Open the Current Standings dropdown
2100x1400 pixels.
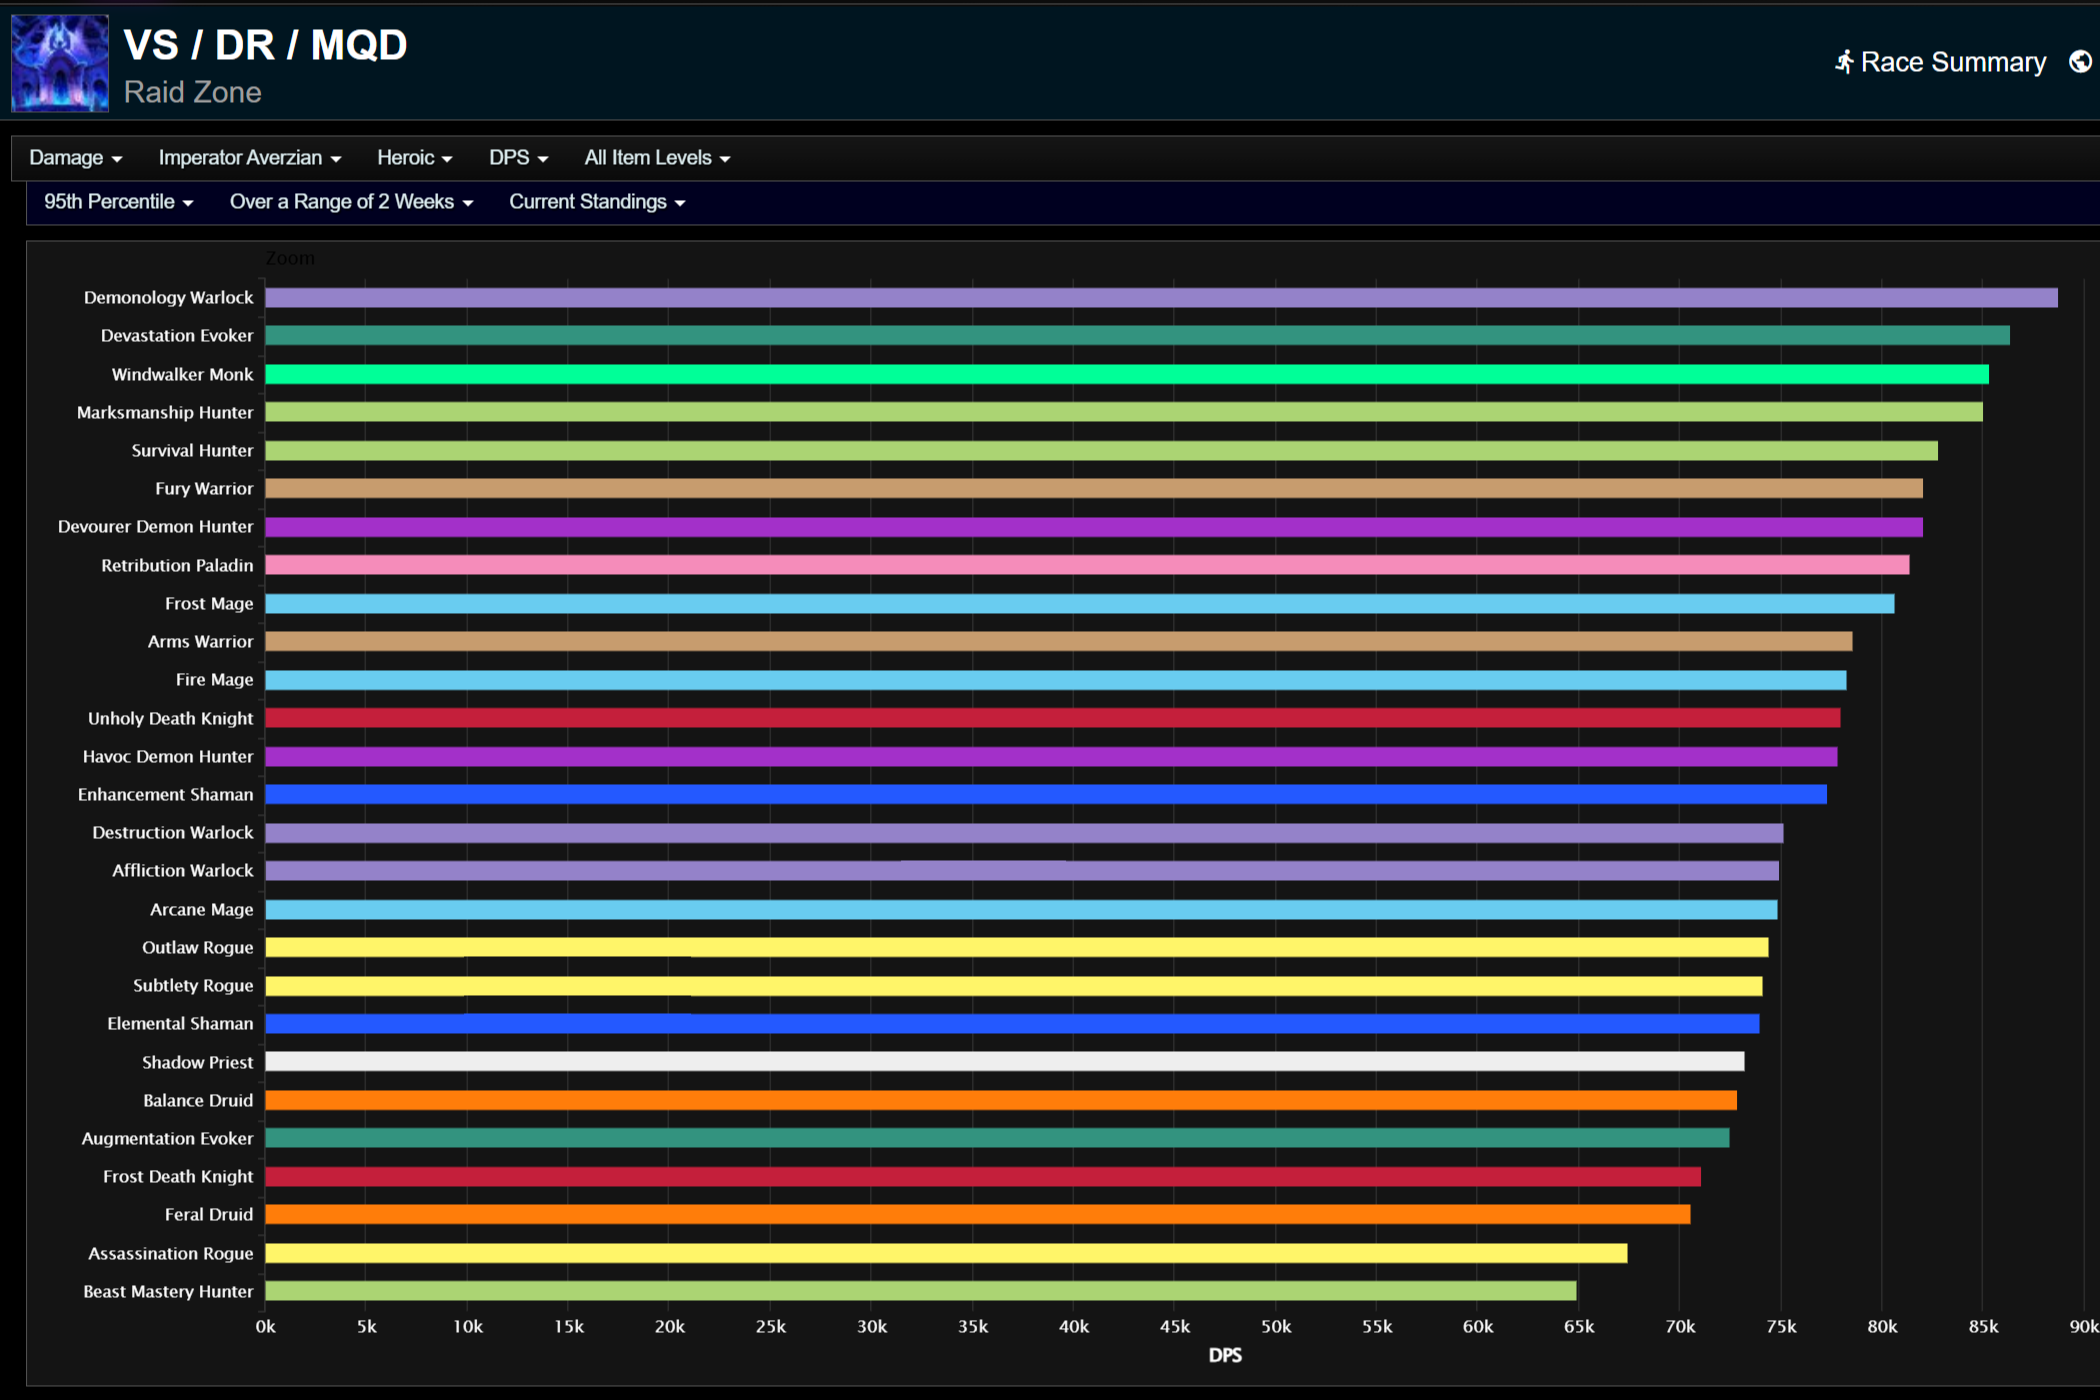coord(596,202)
